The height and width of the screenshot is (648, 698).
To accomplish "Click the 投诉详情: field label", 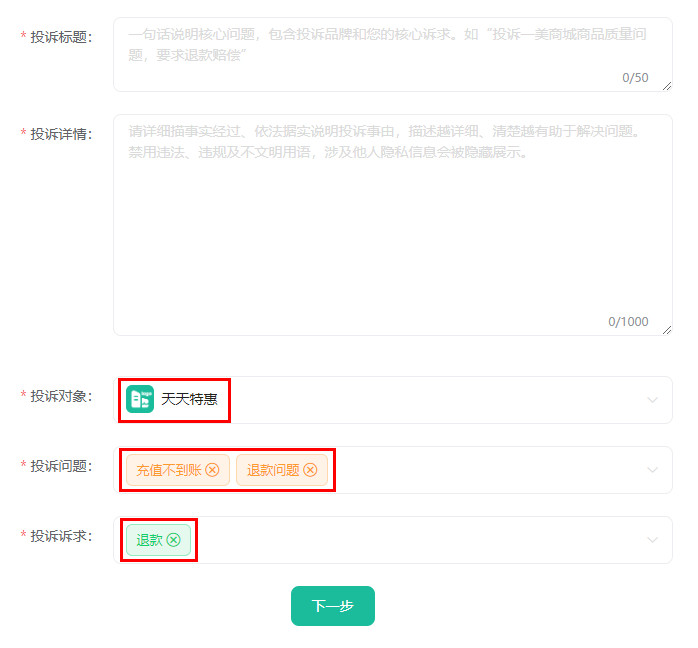I will click(61, 134).
